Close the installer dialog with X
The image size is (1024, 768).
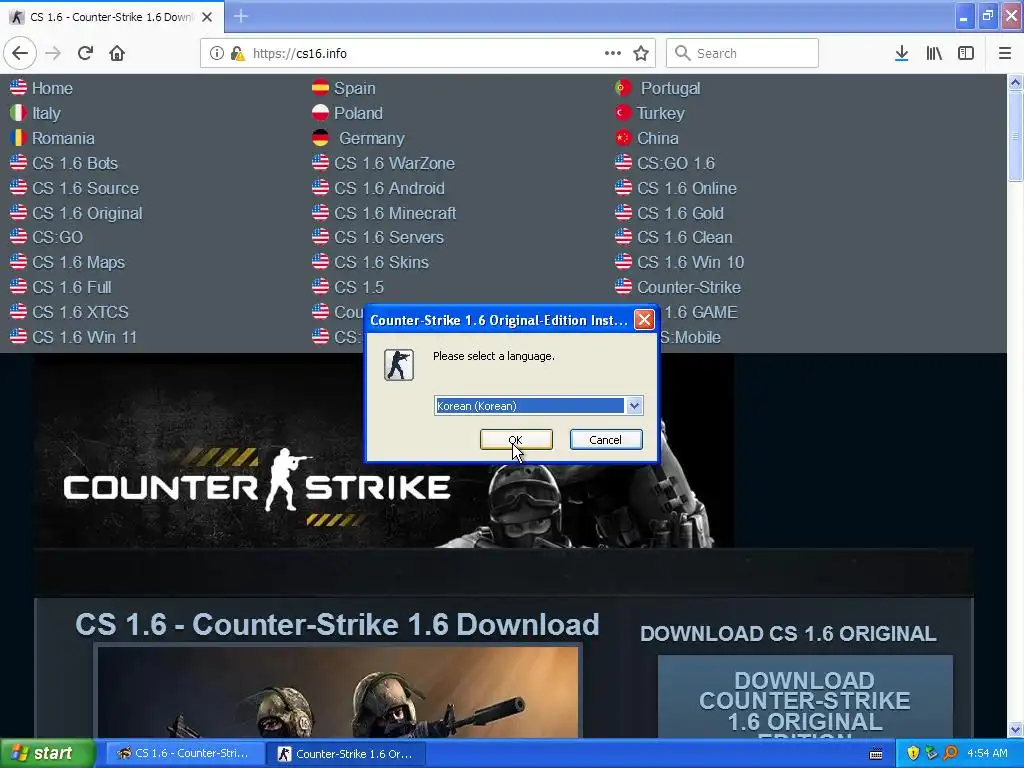tap(644, 319)
